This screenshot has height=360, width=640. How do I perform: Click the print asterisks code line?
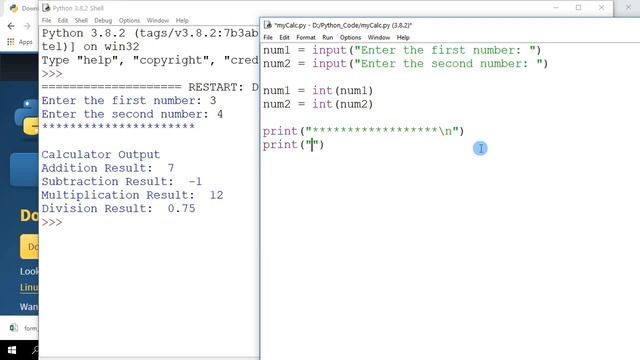pos(363,131)
